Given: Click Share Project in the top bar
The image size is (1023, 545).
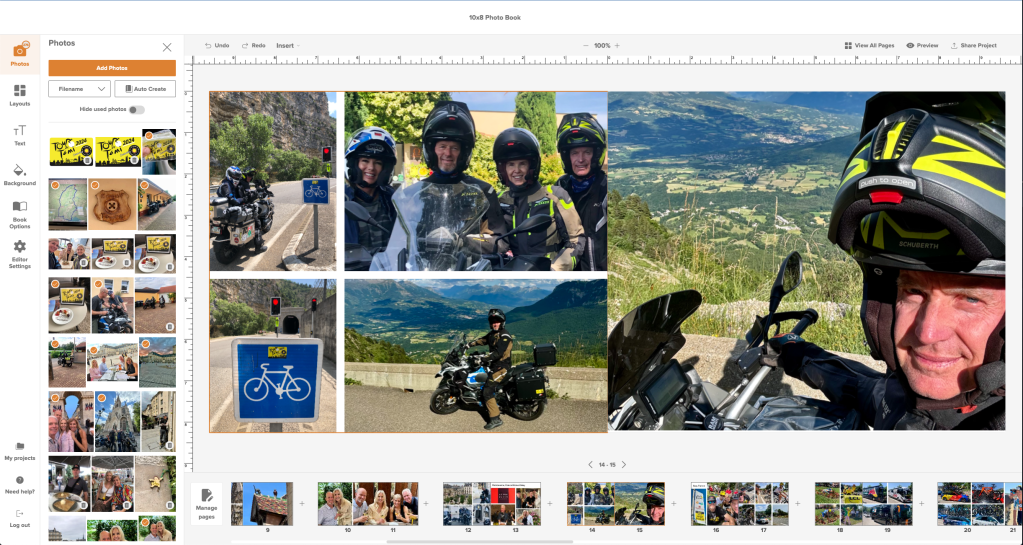Looking at the screenshot, I should click(974, 45).
